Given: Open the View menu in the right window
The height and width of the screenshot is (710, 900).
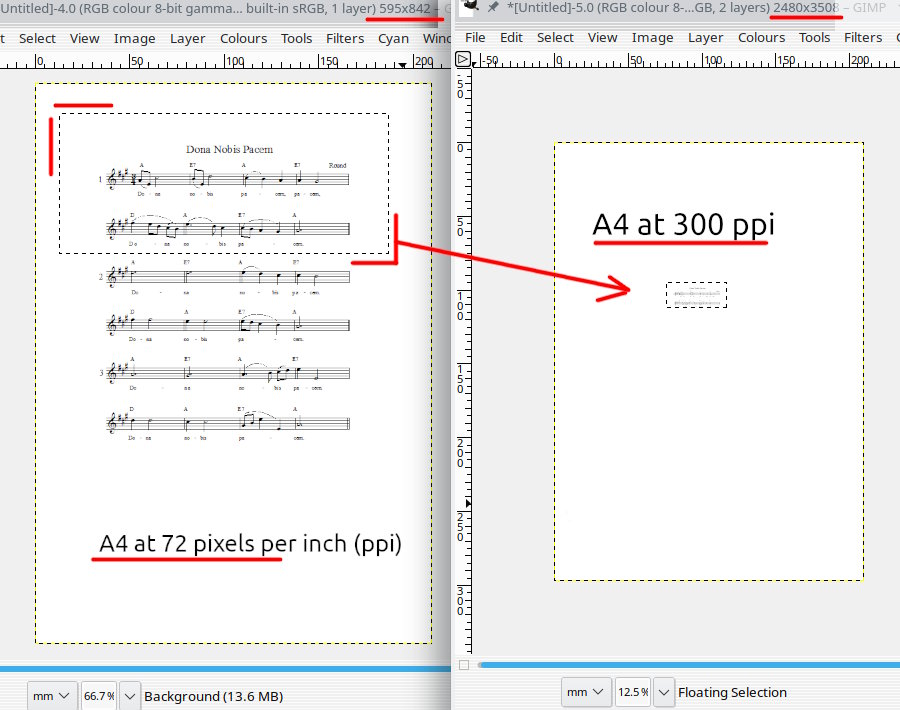Looking at the screenshot, I should [602, 37].
